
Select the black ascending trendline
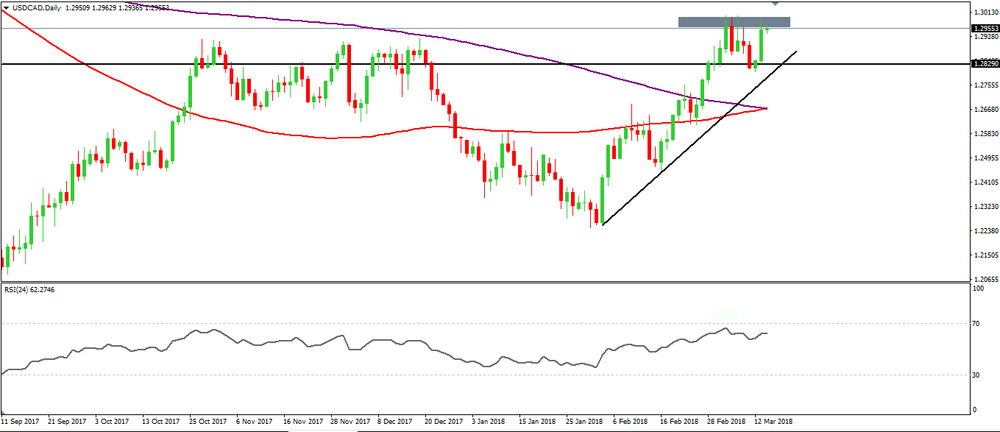point(699,137)
